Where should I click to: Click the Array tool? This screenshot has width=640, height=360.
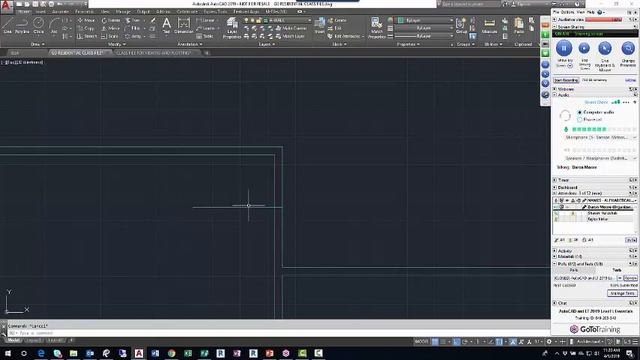point(134,36)
